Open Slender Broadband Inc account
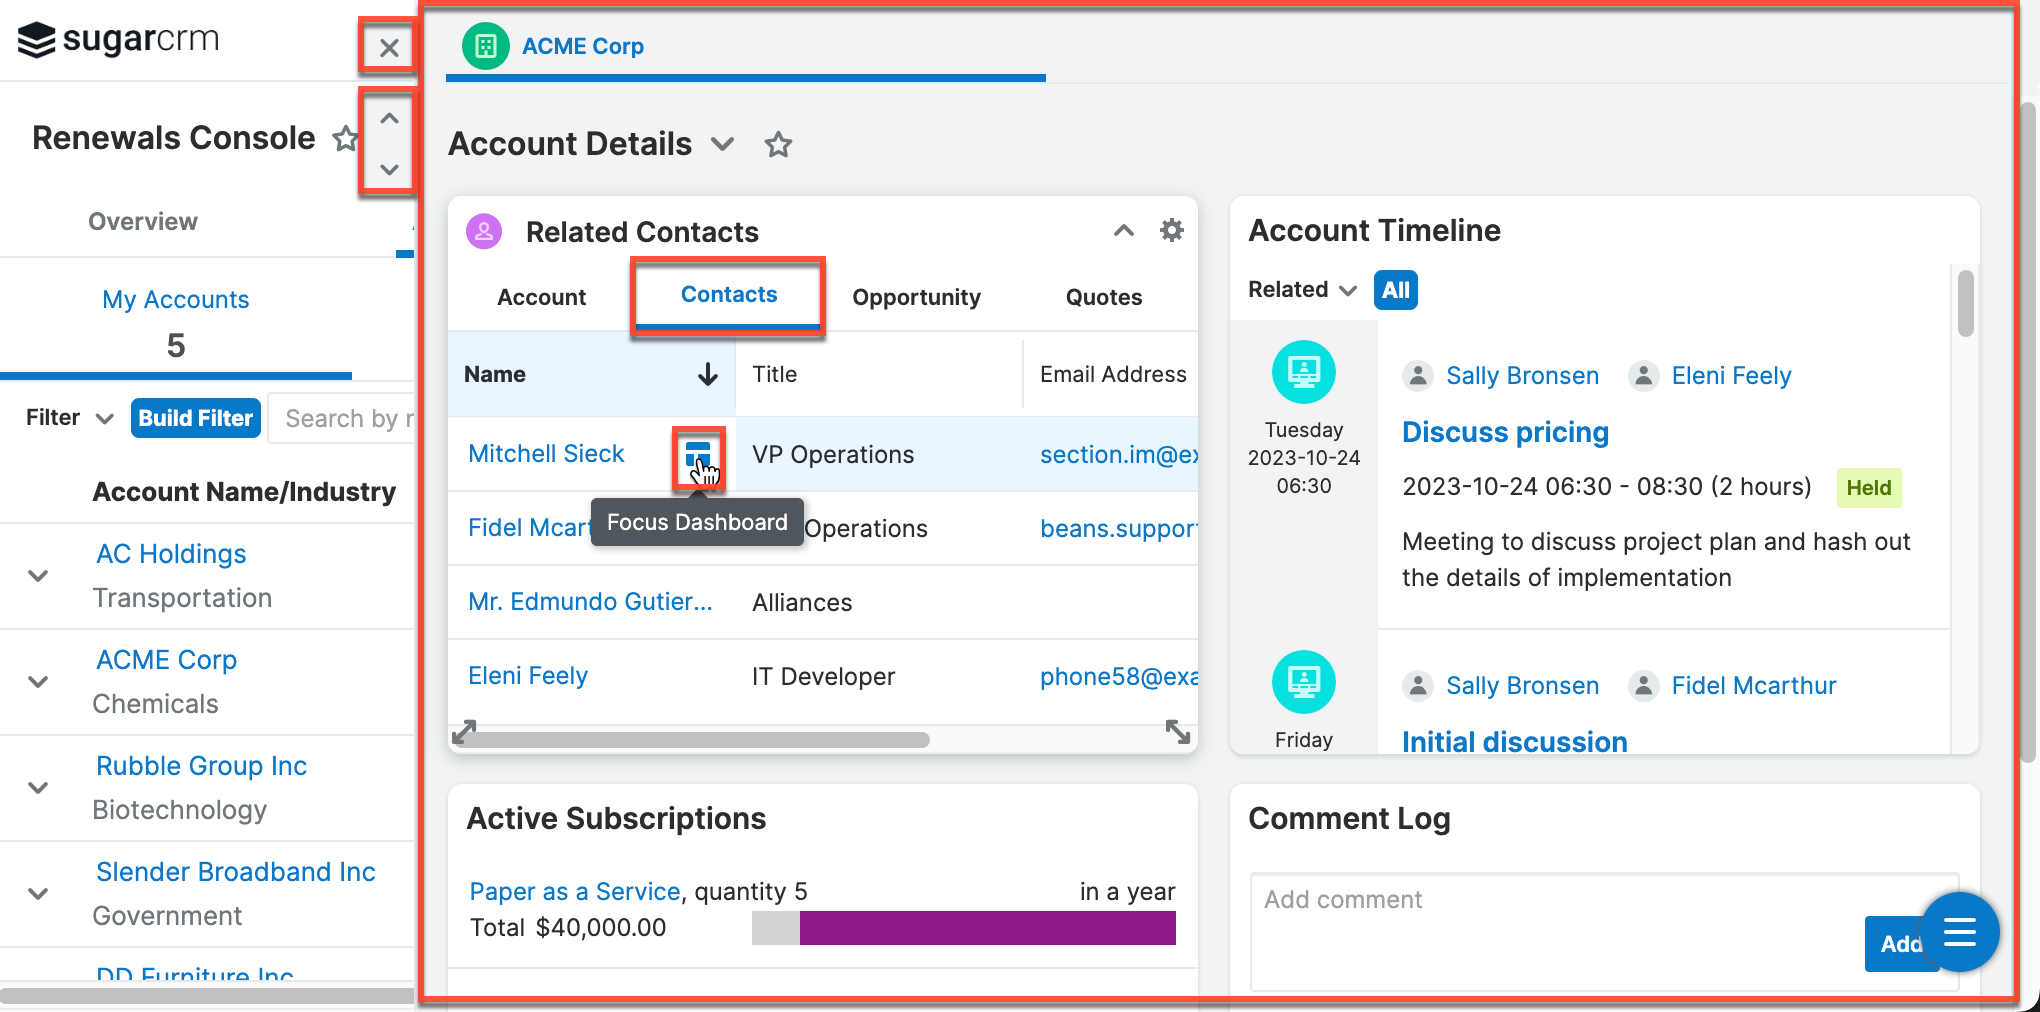The image size is (2040, 1012). tap(235, 872)
